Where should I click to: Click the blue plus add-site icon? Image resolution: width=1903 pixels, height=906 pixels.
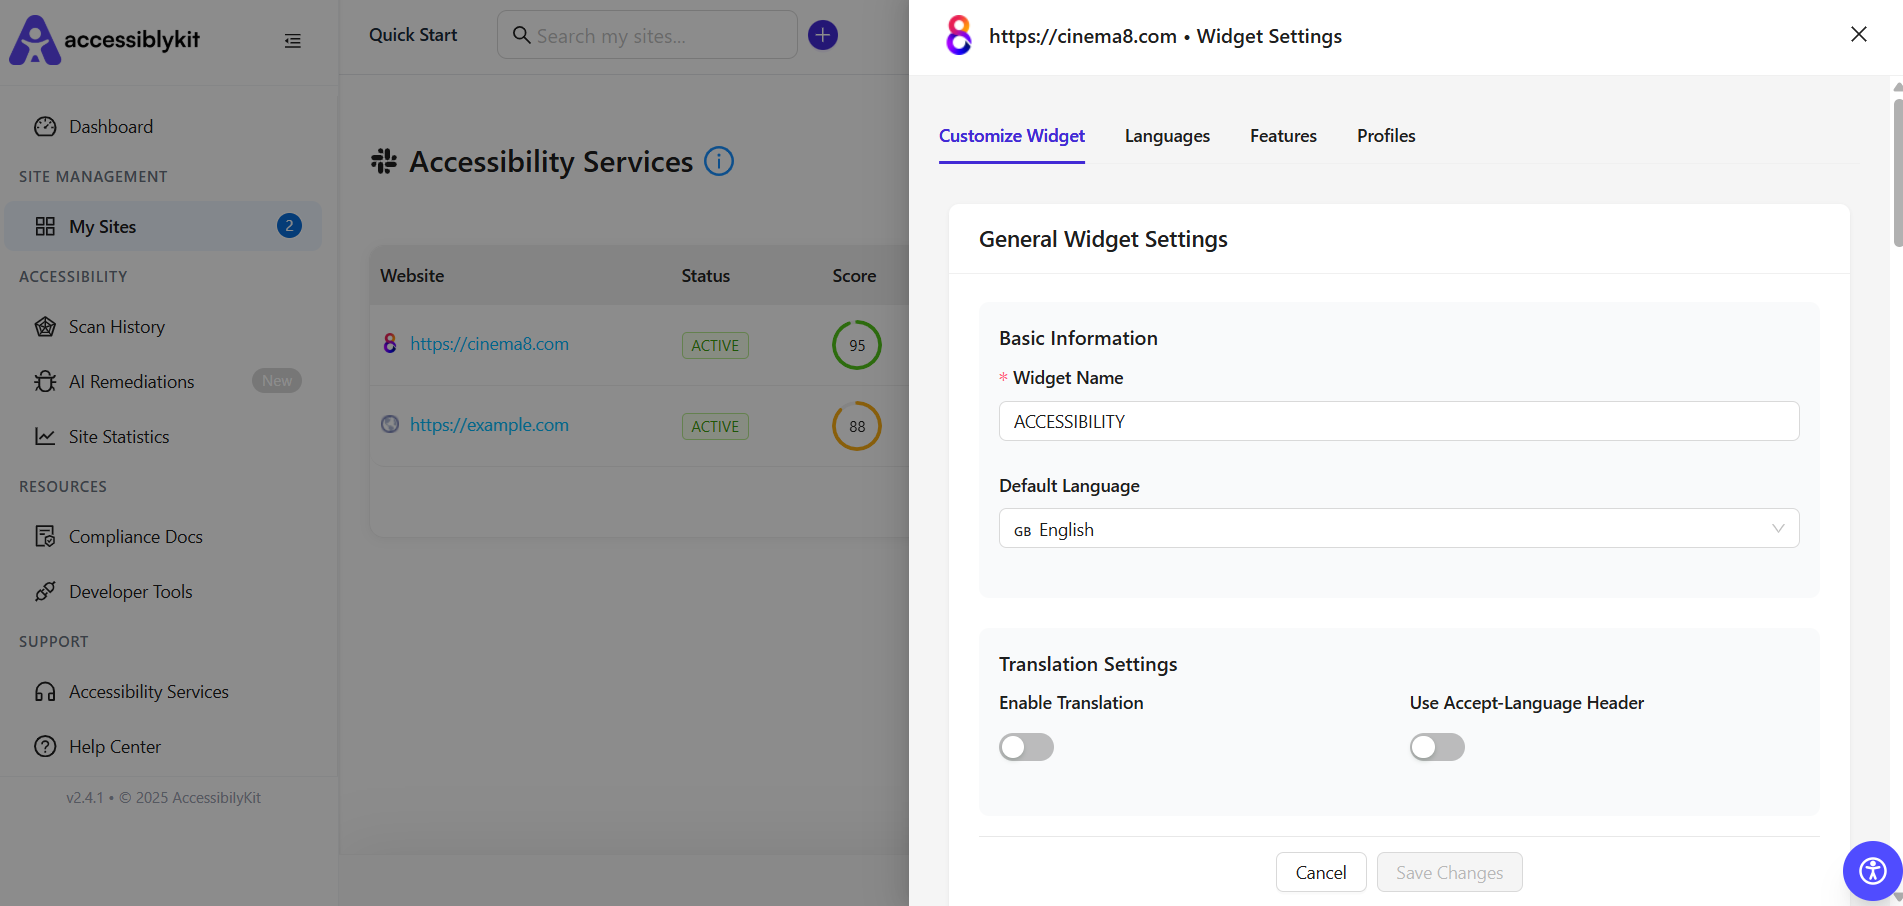(x=823, y=35)
